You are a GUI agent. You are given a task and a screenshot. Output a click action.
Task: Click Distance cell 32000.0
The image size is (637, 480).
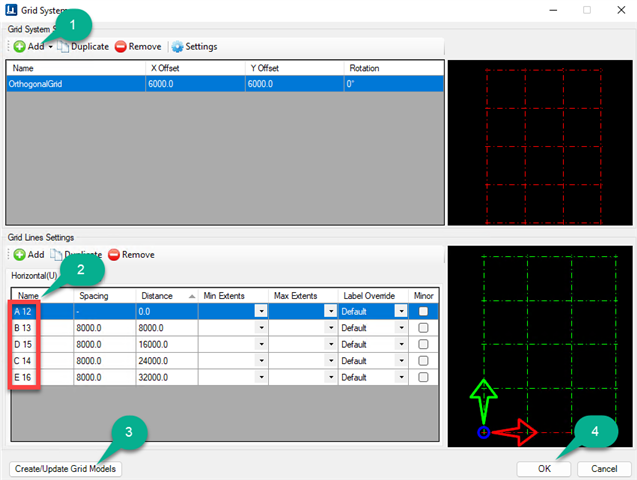pos(167,377)
